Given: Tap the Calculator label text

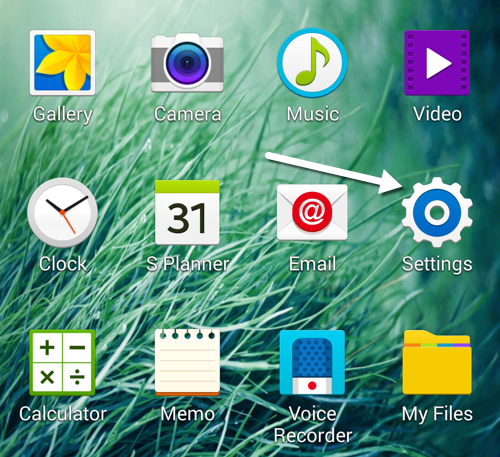Looking at the screenshot, I should point(63,414).
